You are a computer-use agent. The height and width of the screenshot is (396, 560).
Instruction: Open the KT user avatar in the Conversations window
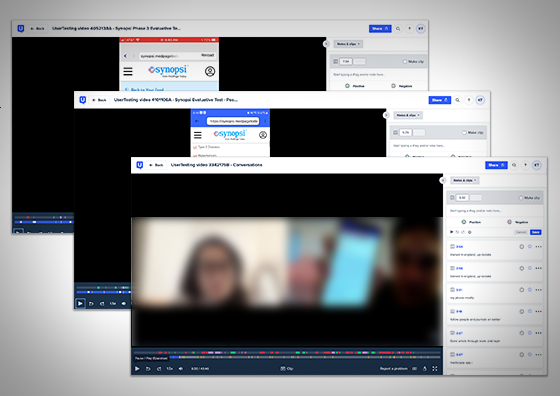[536, 165]
